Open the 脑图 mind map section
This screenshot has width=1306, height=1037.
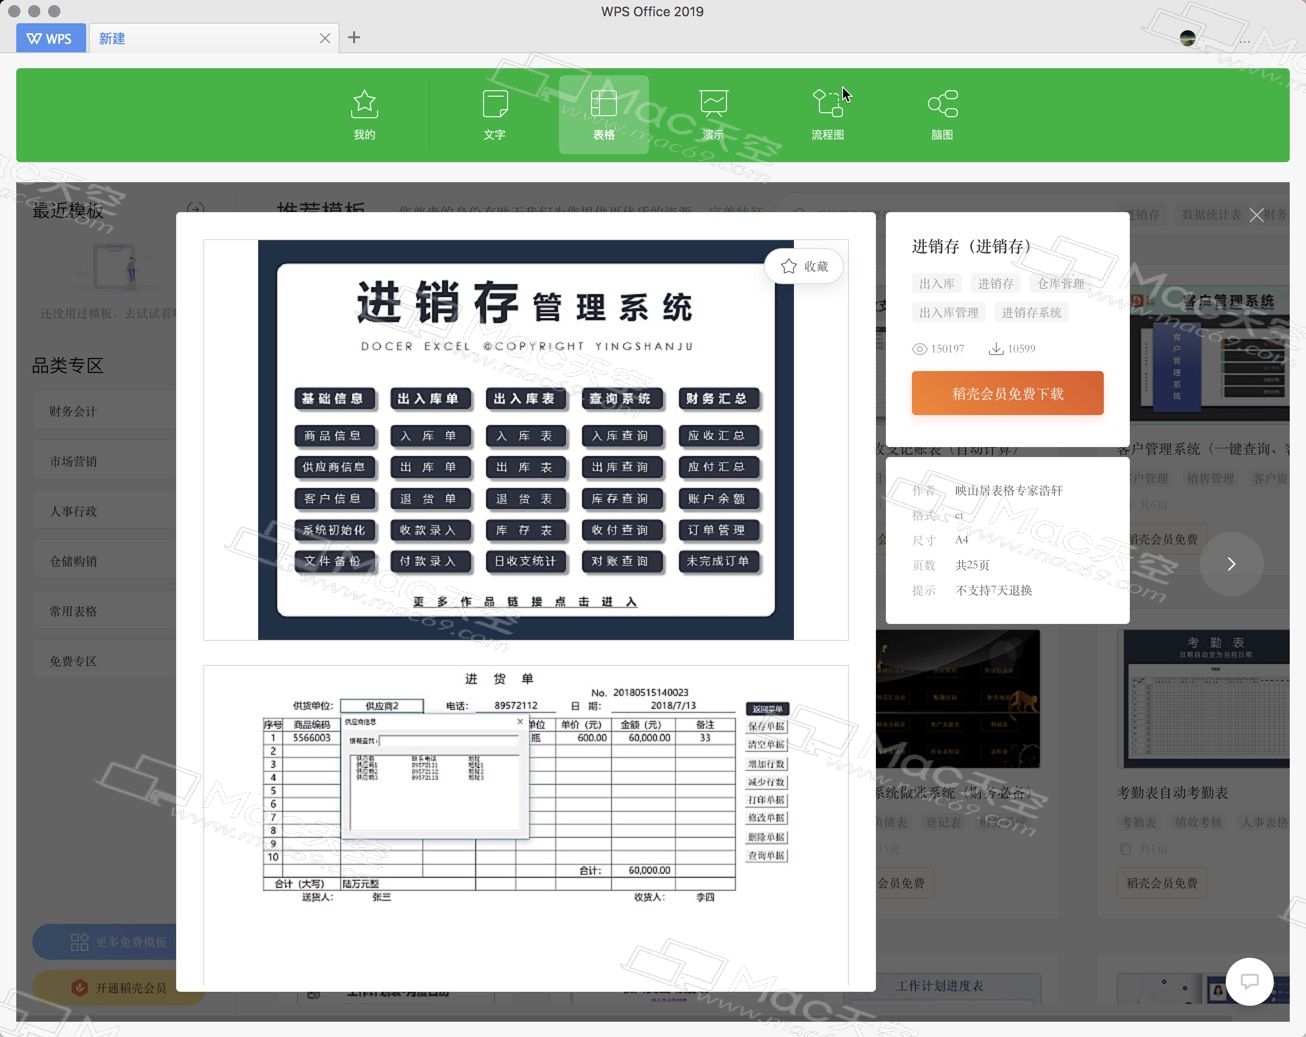click(941, 113)
